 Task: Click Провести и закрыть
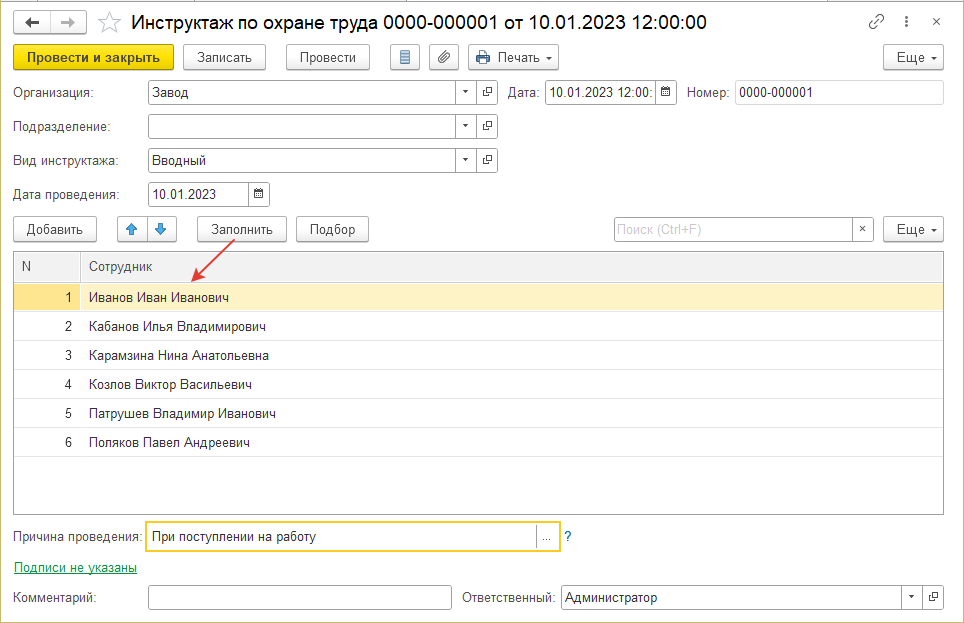[93, 57]
